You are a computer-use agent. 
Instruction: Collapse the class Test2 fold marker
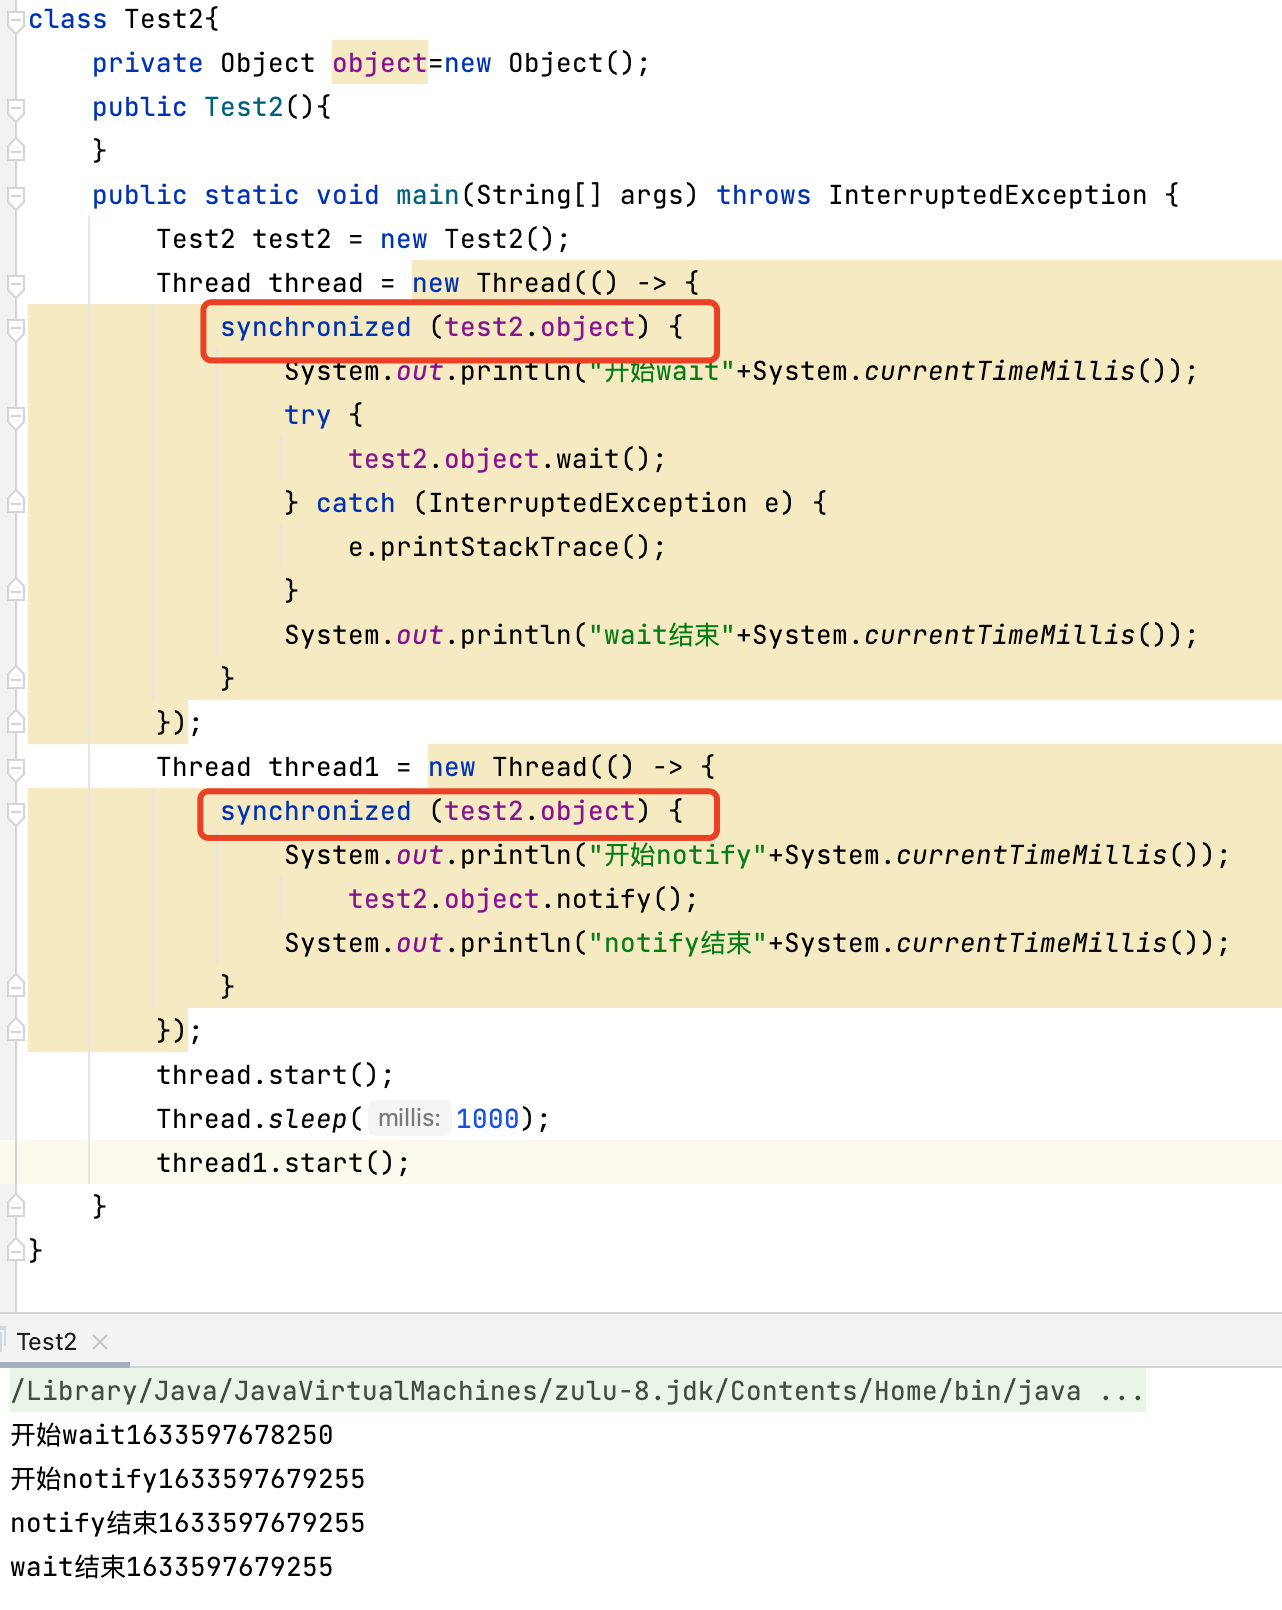click(15, 21)
